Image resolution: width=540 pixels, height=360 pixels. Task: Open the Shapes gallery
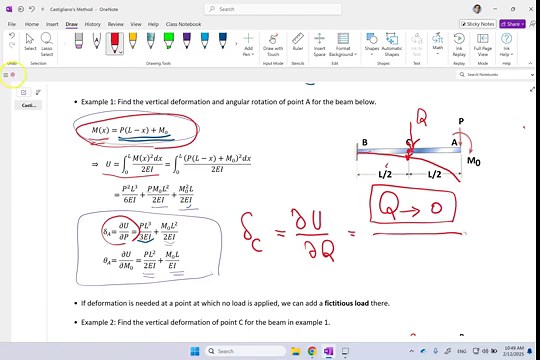tap(372, 45)
